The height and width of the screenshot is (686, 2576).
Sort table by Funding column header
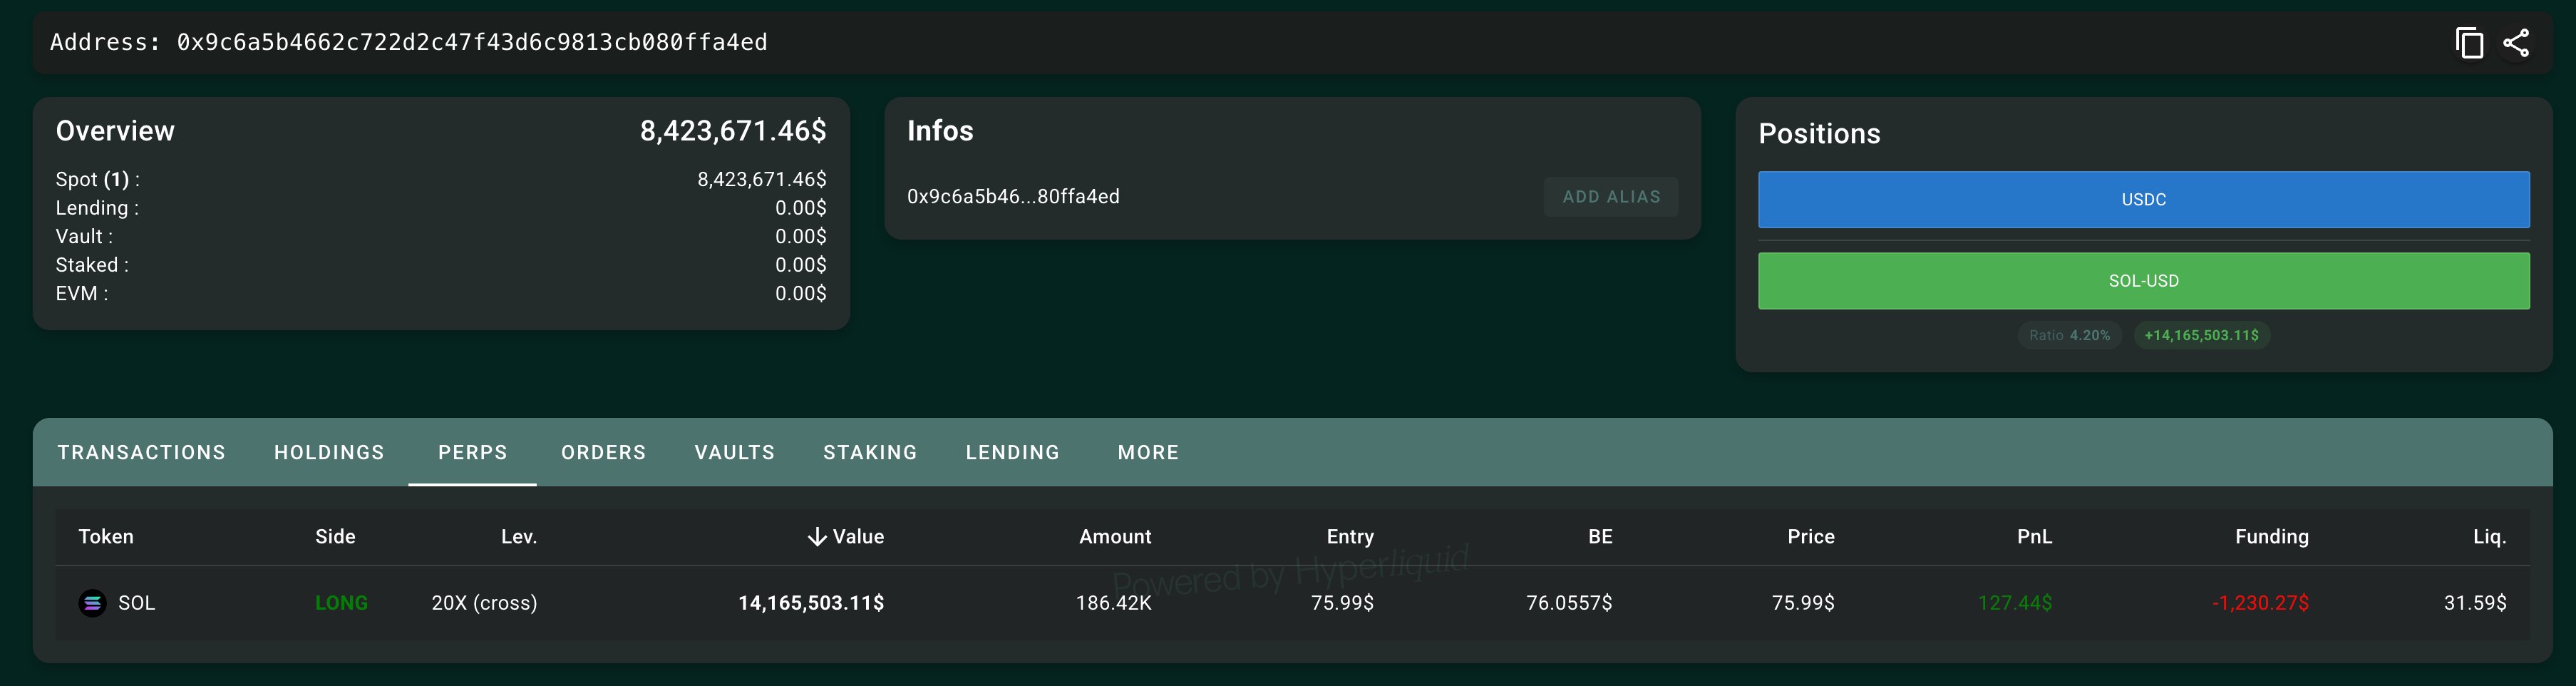click(x=2271, y=537)
